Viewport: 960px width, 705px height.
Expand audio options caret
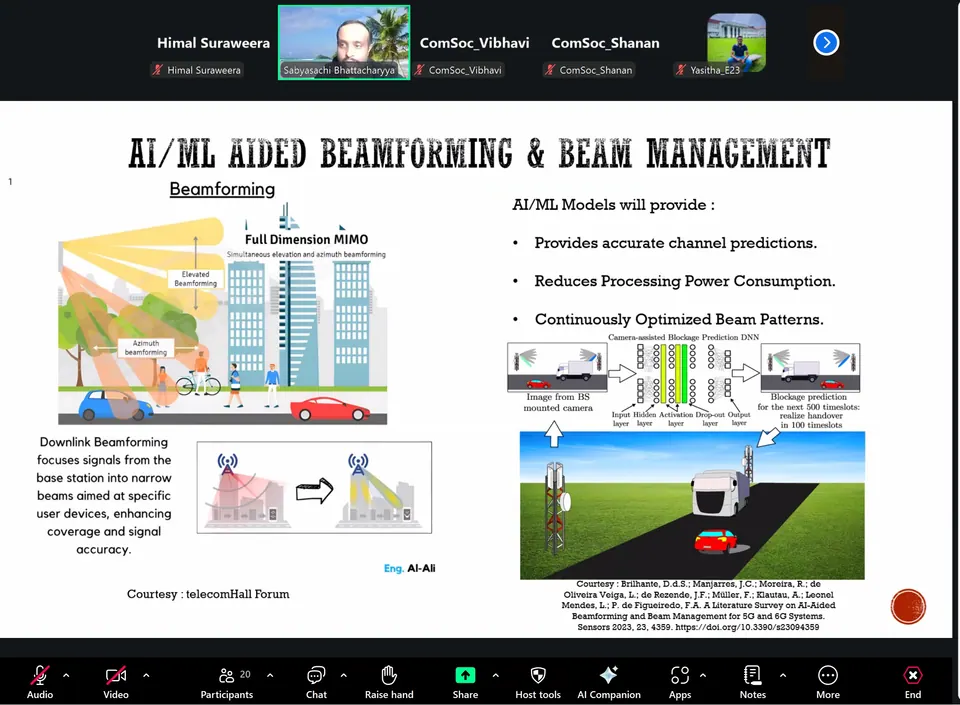66,676
